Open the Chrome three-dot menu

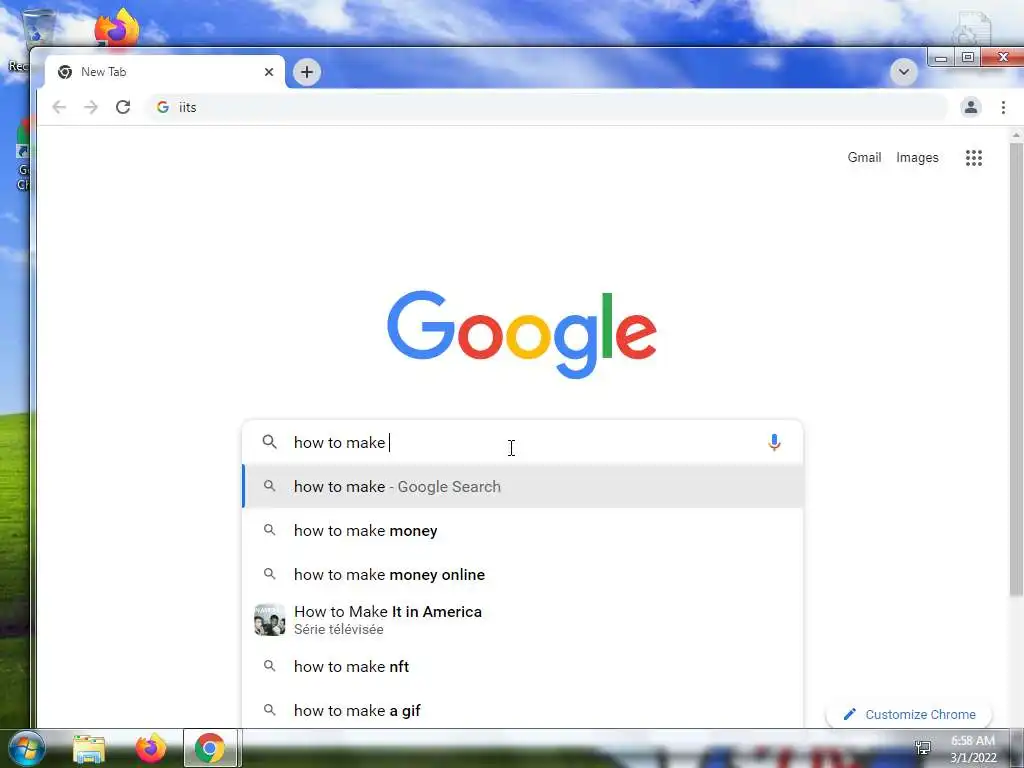point(1003,107)
